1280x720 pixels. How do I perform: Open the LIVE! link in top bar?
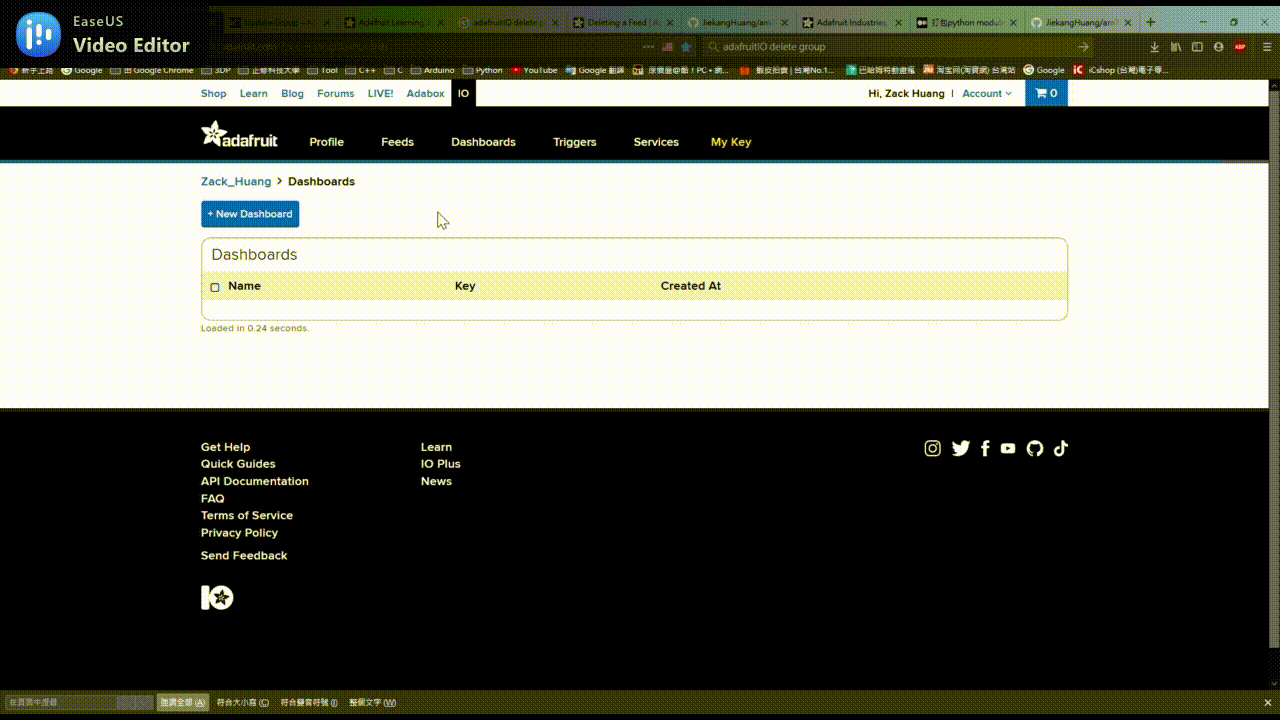coord(380,93)
